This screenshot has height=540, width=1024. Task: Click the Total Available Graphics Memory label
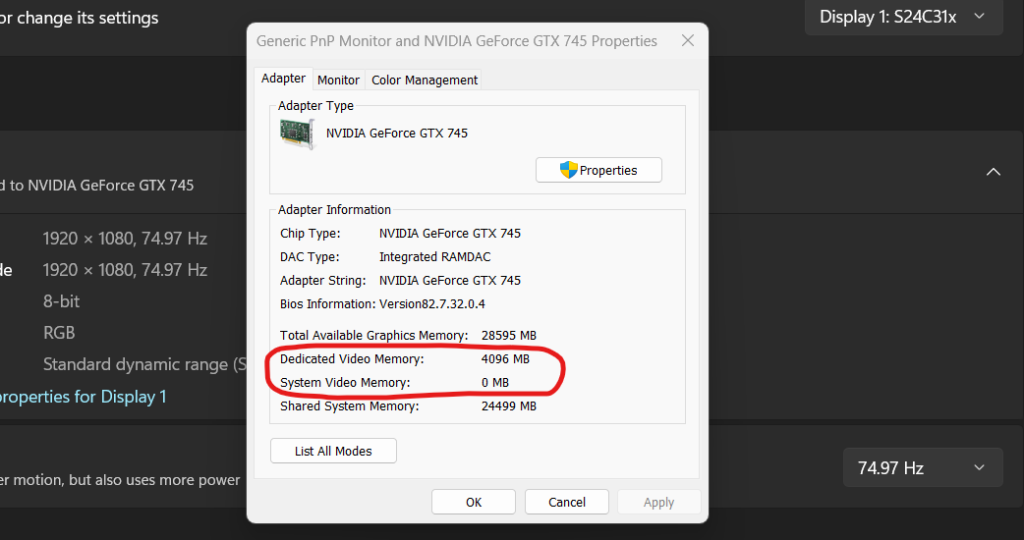pos(374,335)
